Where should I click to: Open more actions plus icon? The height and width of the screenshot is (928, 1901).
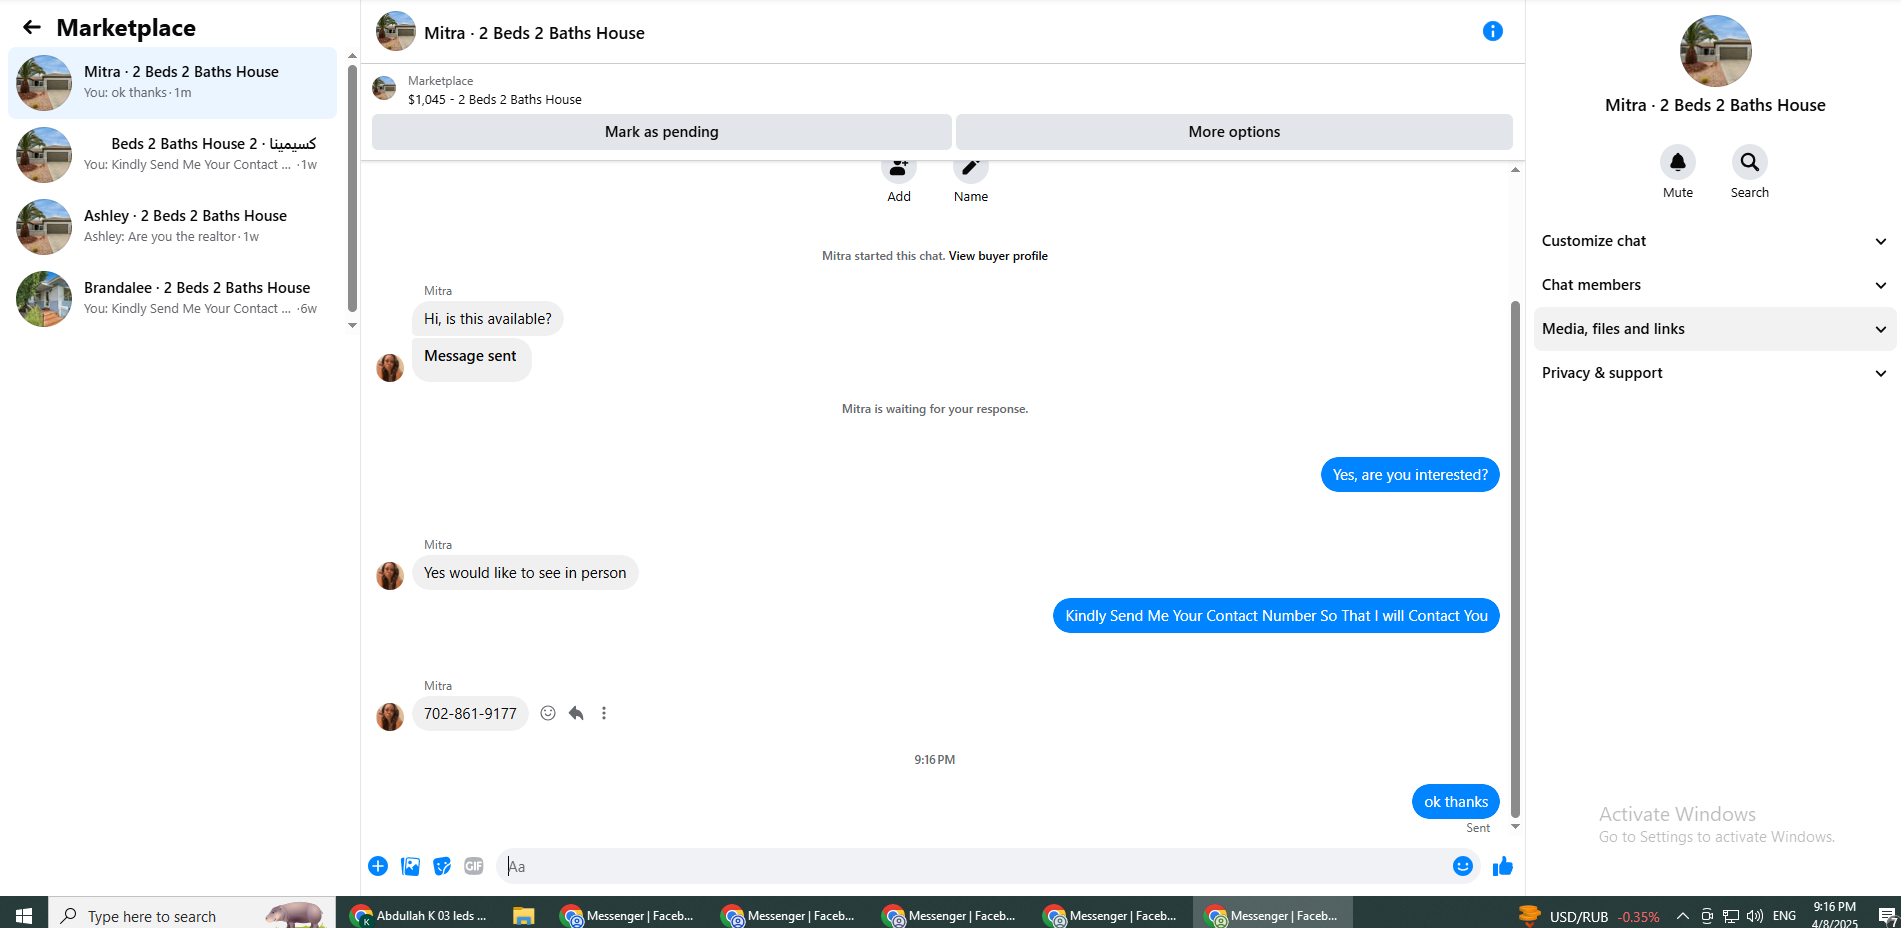[378, 866]
